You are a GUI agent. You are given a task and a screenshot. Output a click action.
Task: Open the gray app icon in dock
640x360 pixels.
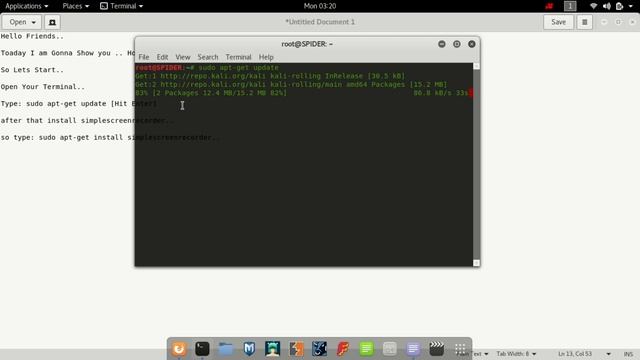[x=390, y=349]
